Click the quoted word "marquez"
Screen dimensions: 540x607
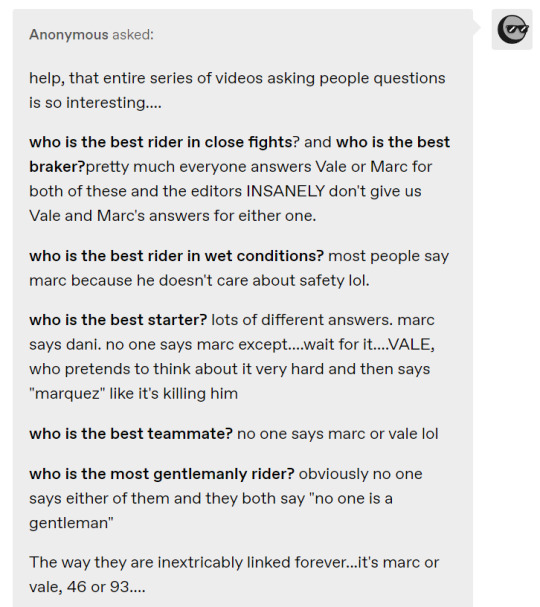click(67, 393)
